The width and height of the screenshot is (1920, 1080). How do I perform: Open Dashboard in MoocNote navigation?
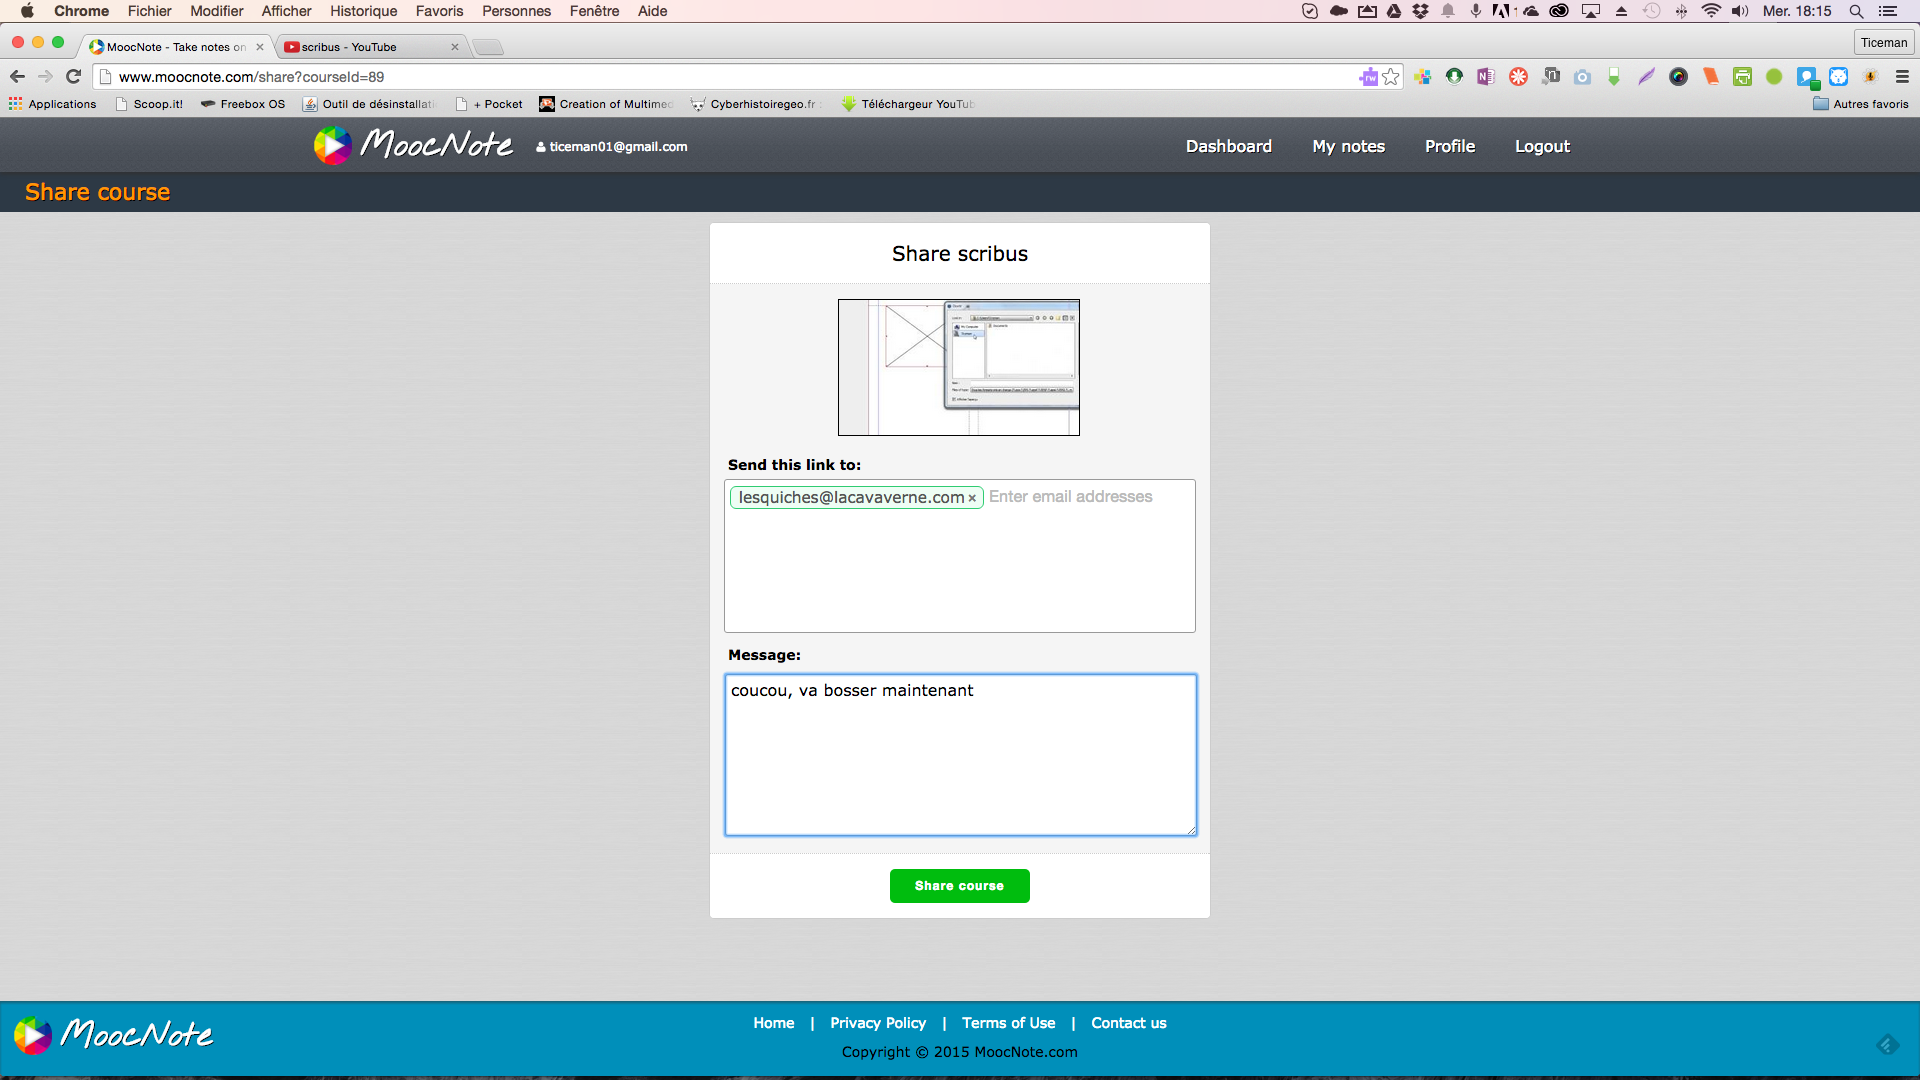[1229, 146]
